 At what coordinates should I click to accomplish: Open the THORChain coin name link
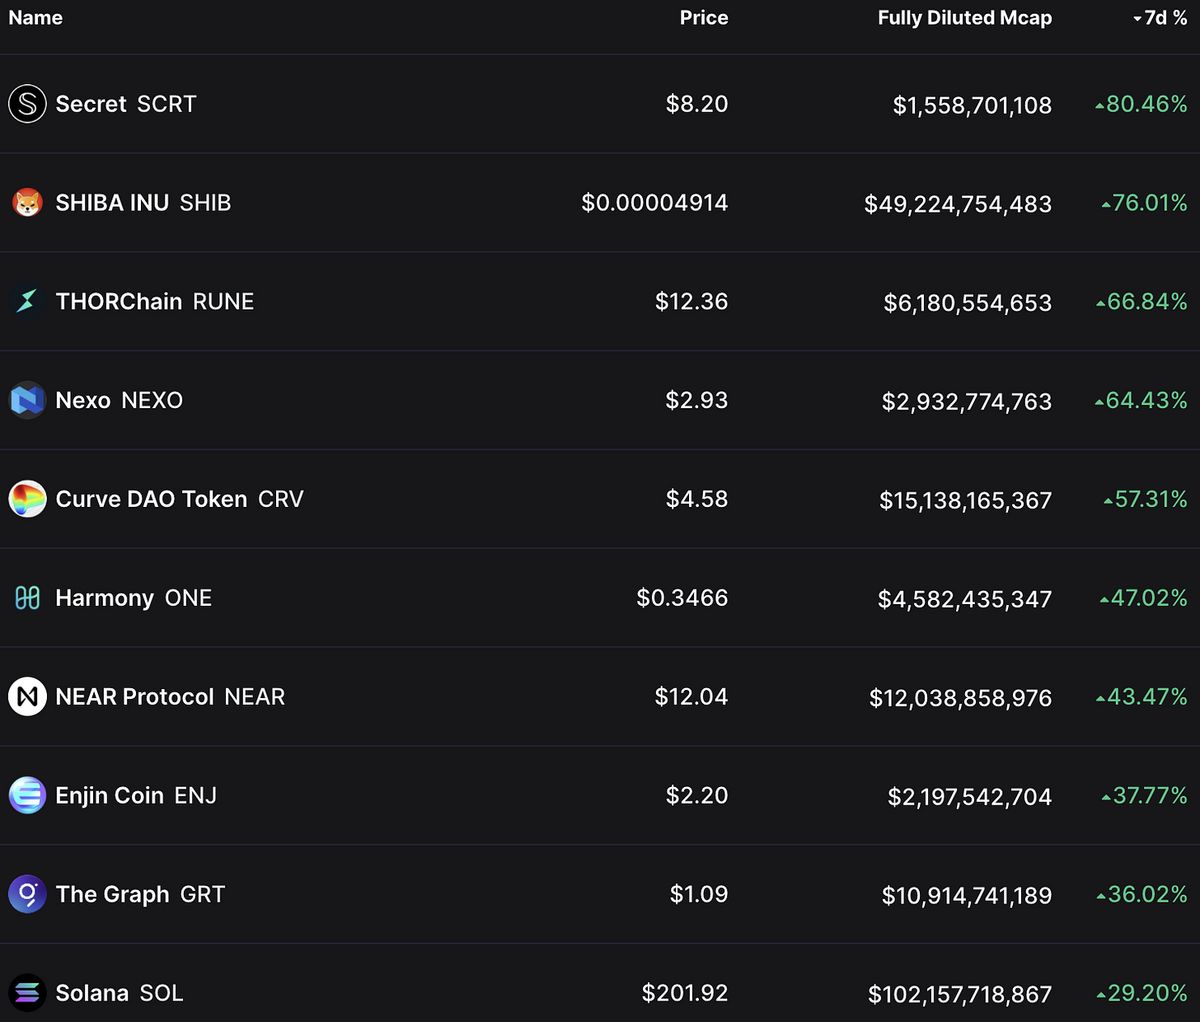coord(119,301)
